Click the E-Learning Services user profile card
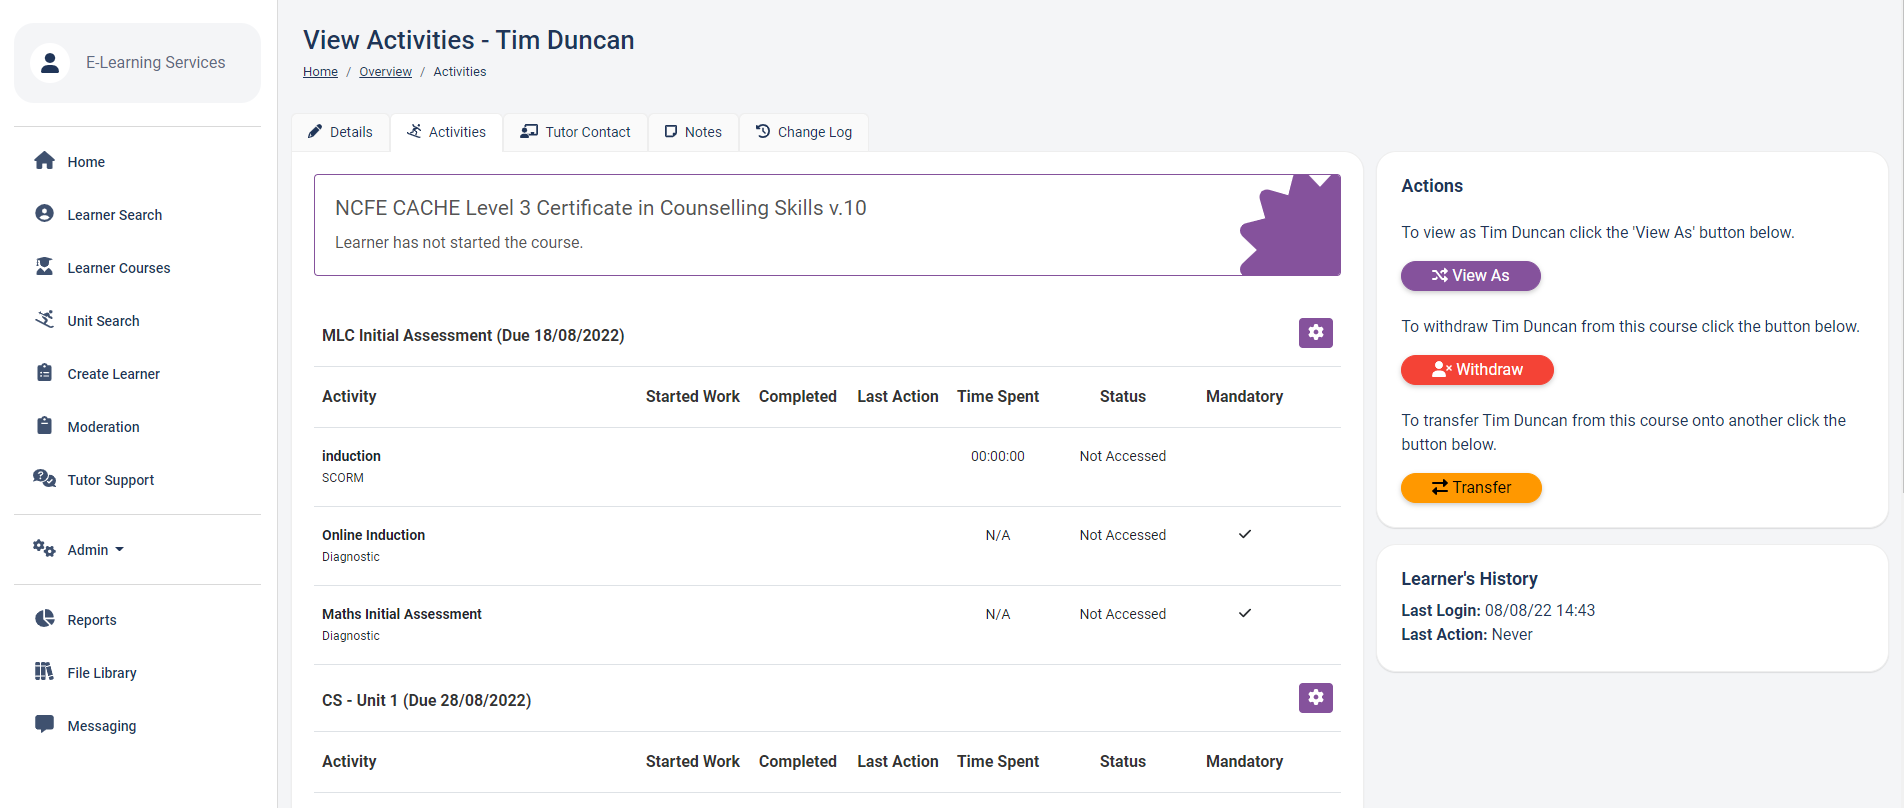The height and width of the screenshot is (808, 1904). 137,63
